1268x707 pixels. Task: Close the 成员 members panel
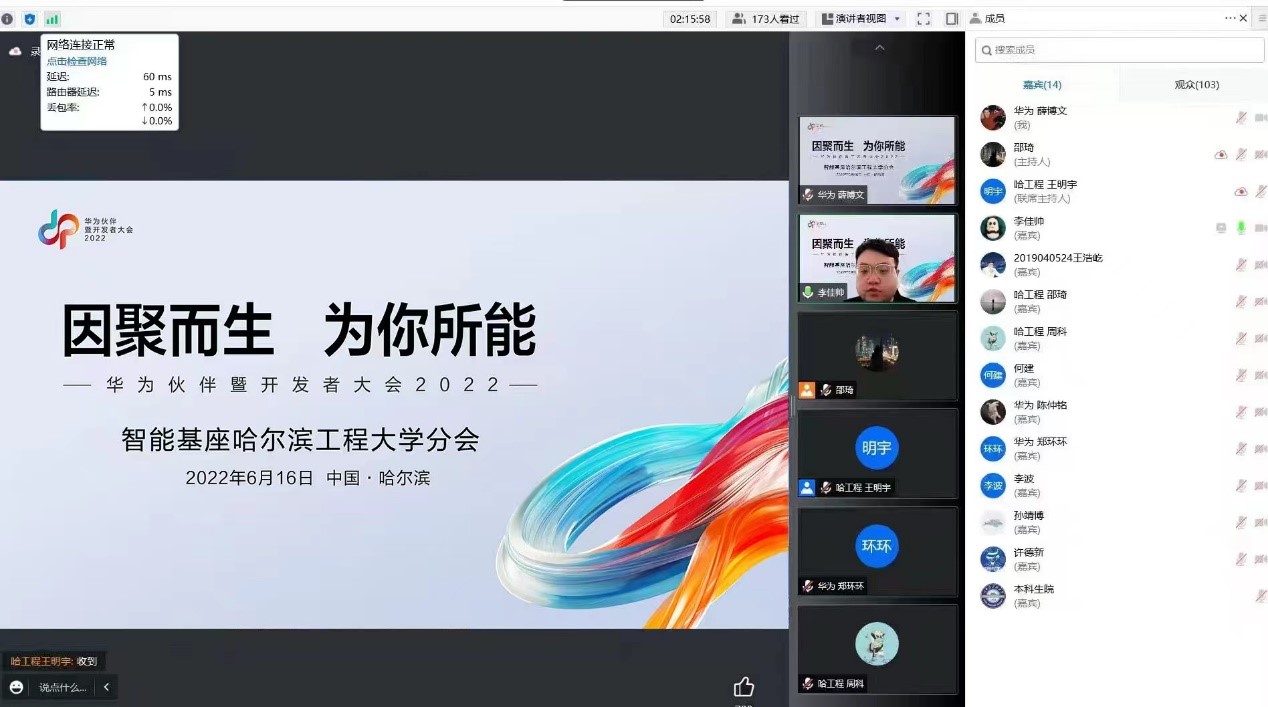coord(1244,18)
